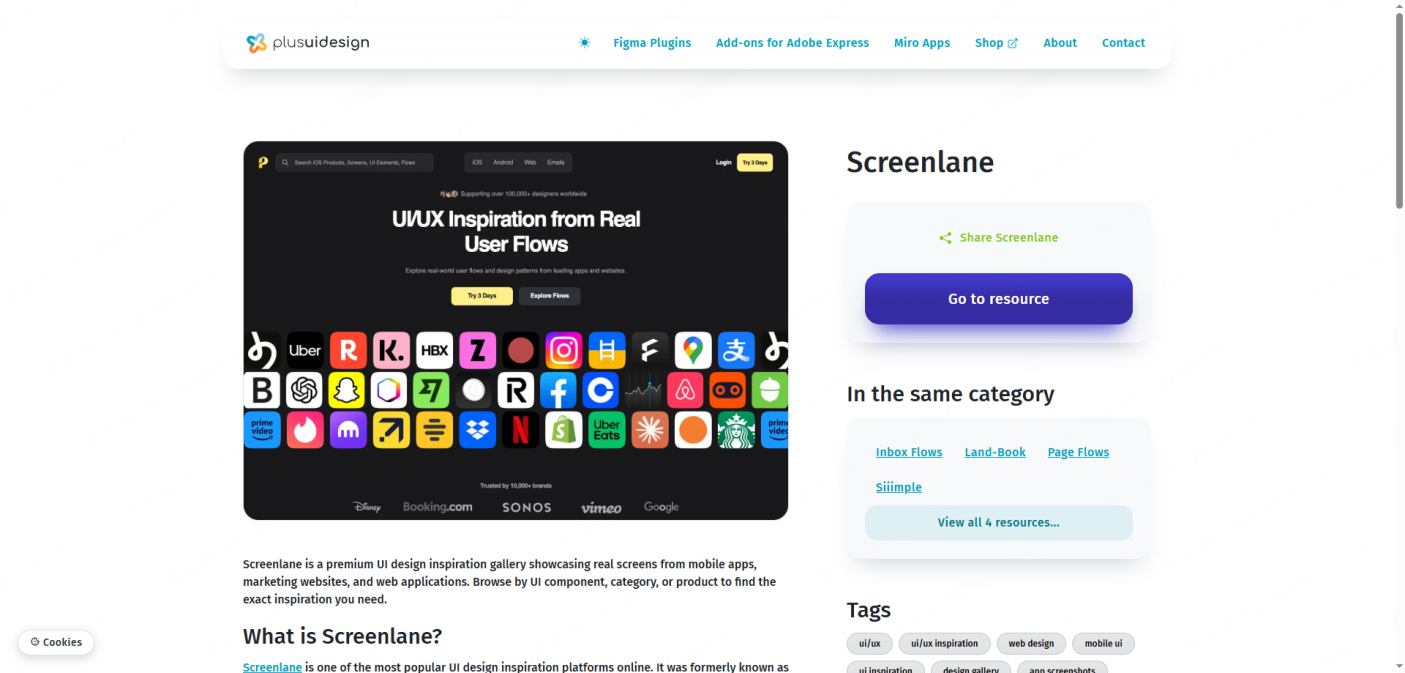Click the Login text in the preview
Screen dimensions: 1405x673
[724, 162]
